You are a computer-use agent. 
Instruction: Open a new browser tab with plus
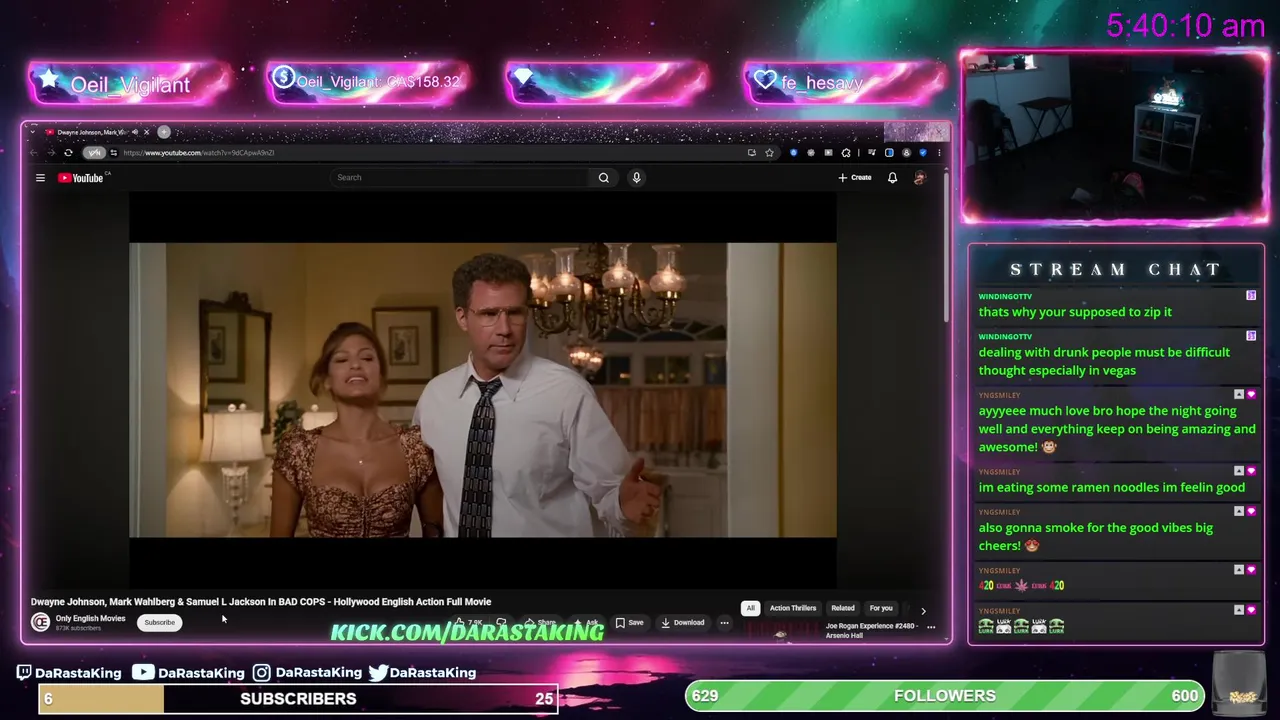tap(164, 132)
